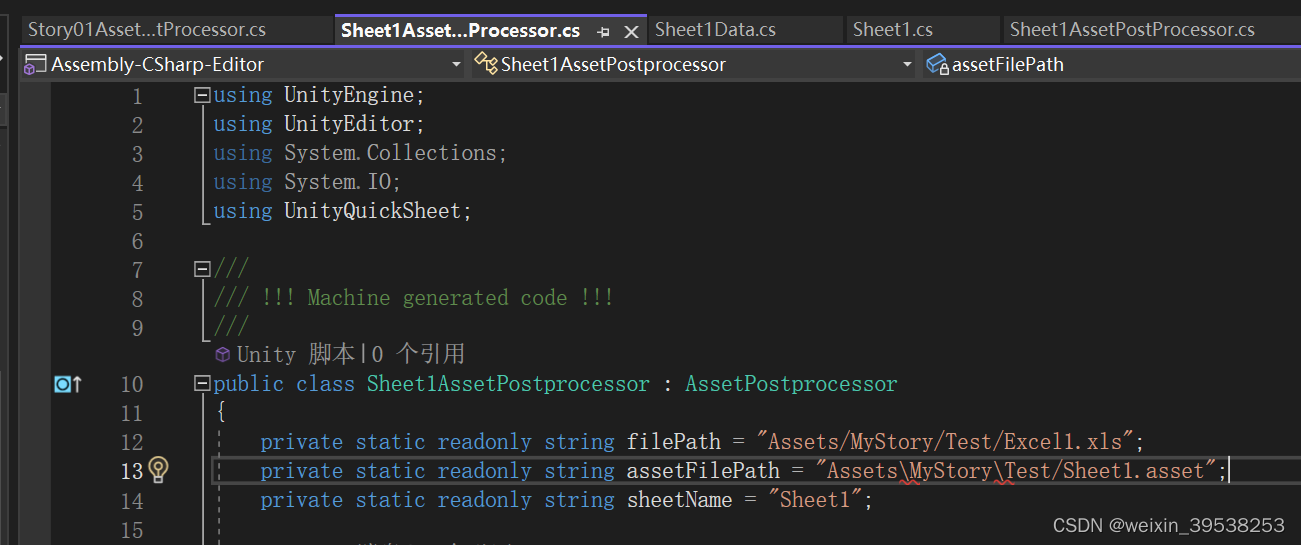Collapse the using directives block

[x=203, y=96]
